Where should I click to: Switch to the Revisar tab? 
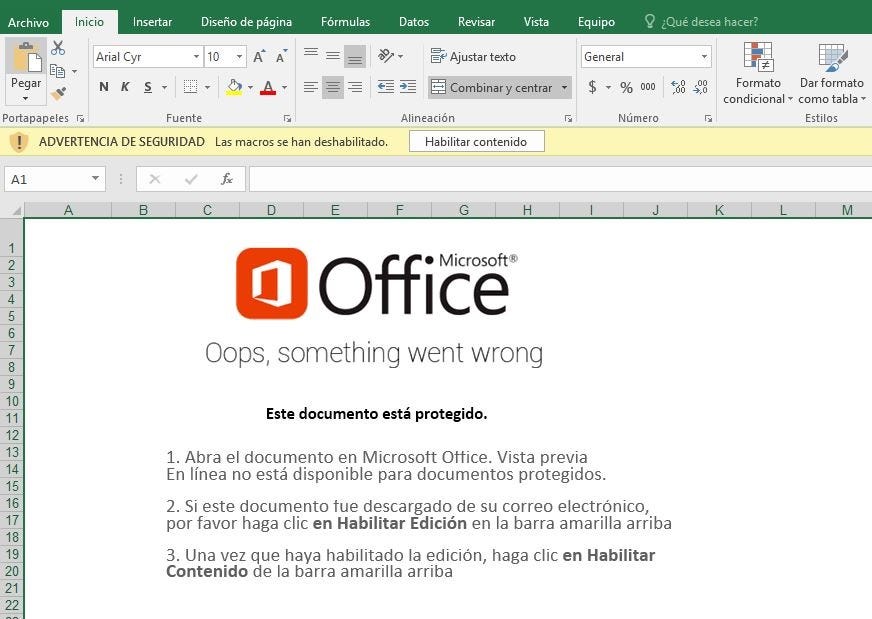coord(476,22)
